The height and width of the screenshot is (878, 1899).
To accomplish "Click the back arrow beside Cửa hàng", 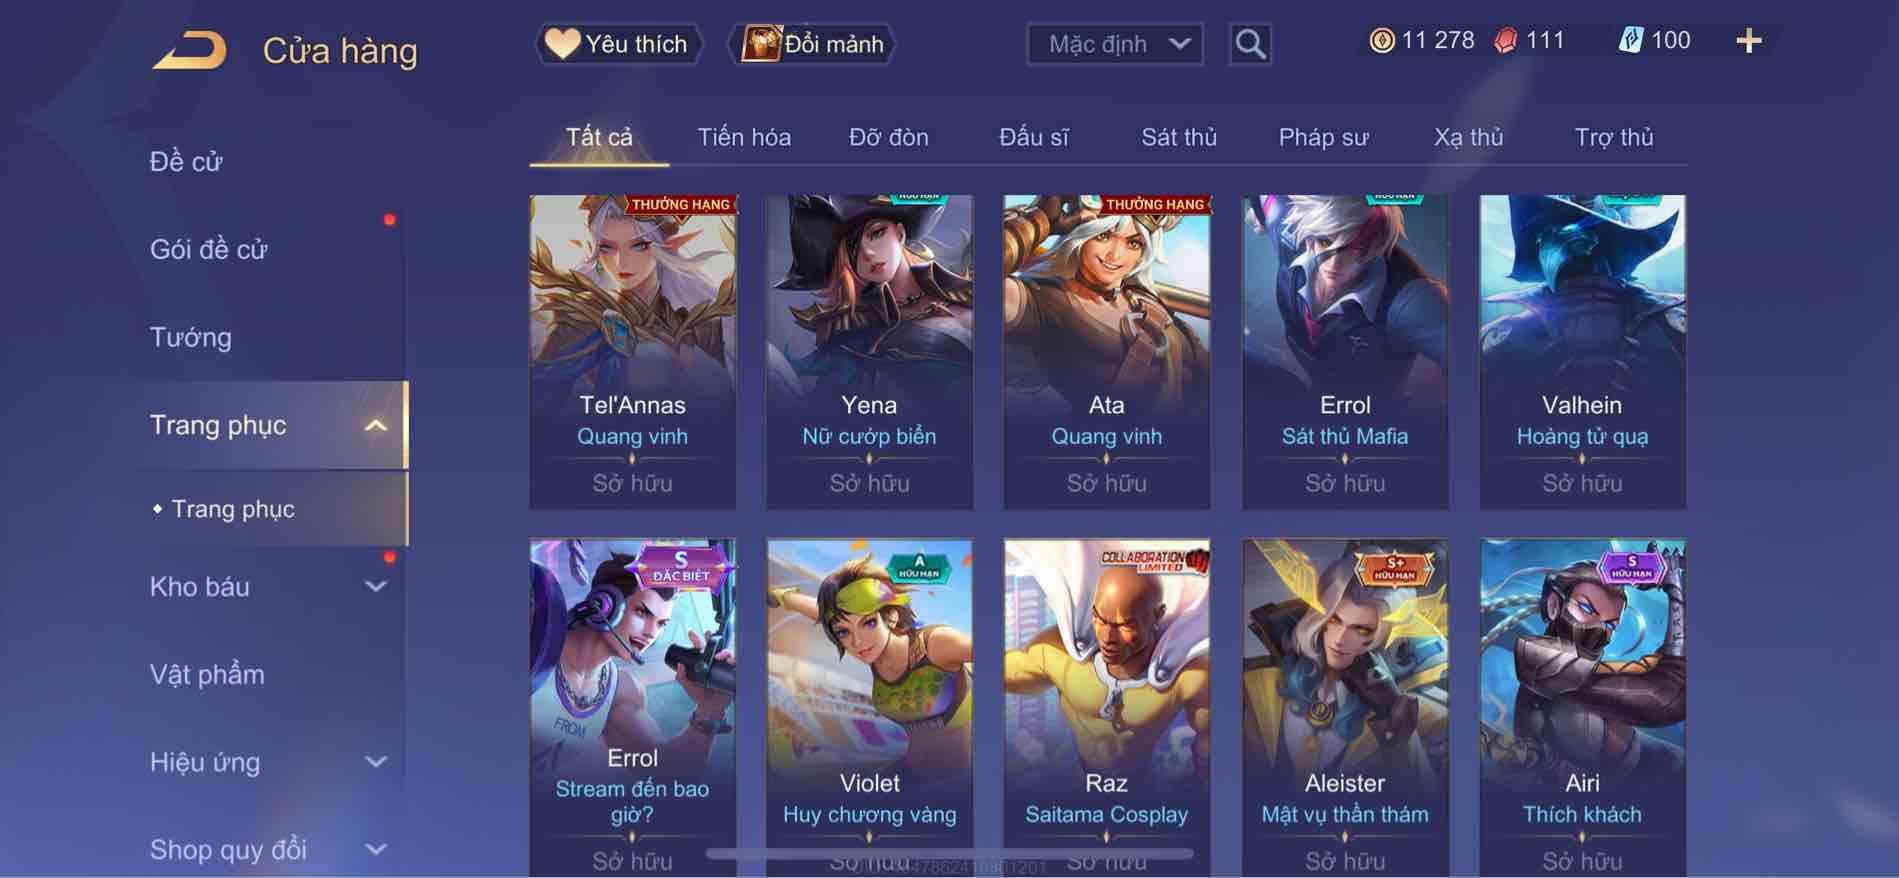I will 189,50.
